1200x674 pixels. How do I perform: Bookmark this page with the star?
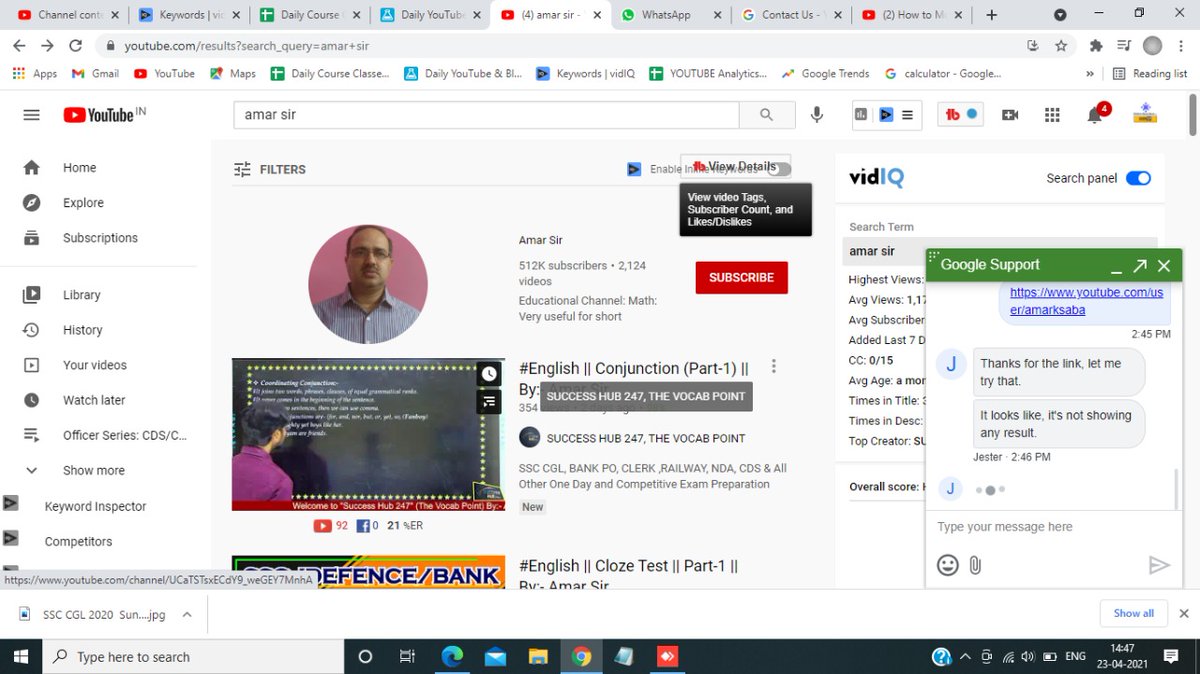[x=1061, y=46]
